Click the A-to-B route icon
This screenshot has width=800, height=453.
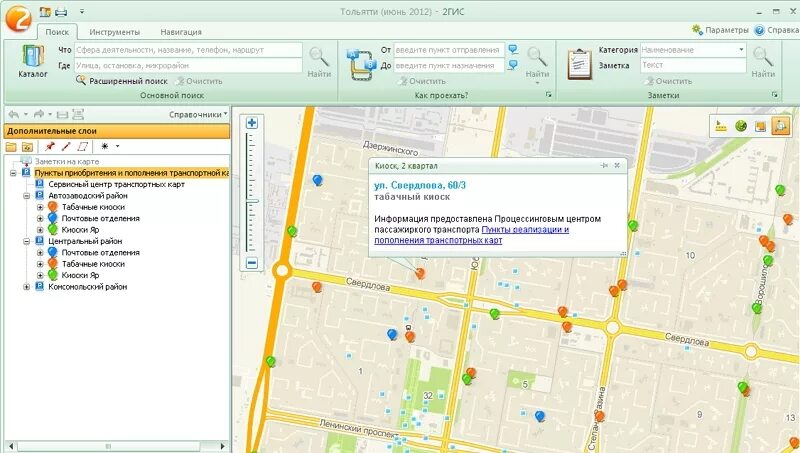(361, 64)
